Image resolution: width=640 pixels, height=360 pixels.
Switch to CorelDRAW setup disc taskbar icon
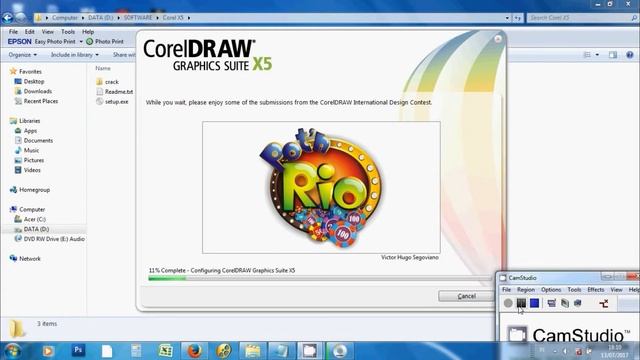340,351
